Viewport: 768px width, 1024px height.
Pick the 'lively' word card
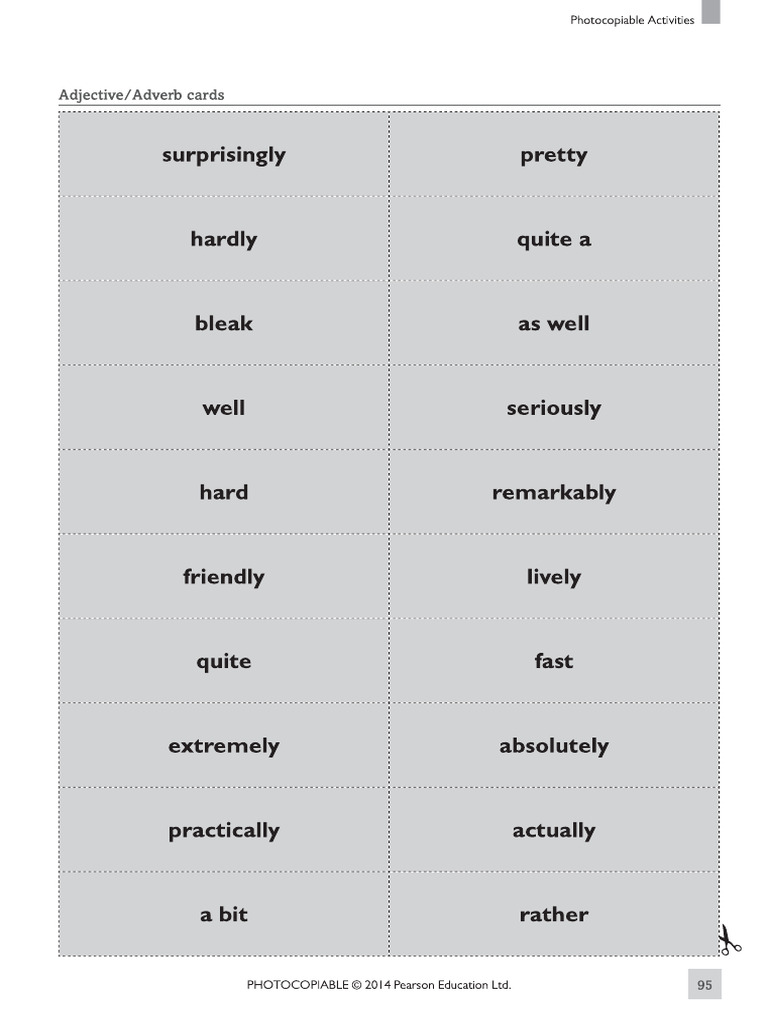coord(553,577)
